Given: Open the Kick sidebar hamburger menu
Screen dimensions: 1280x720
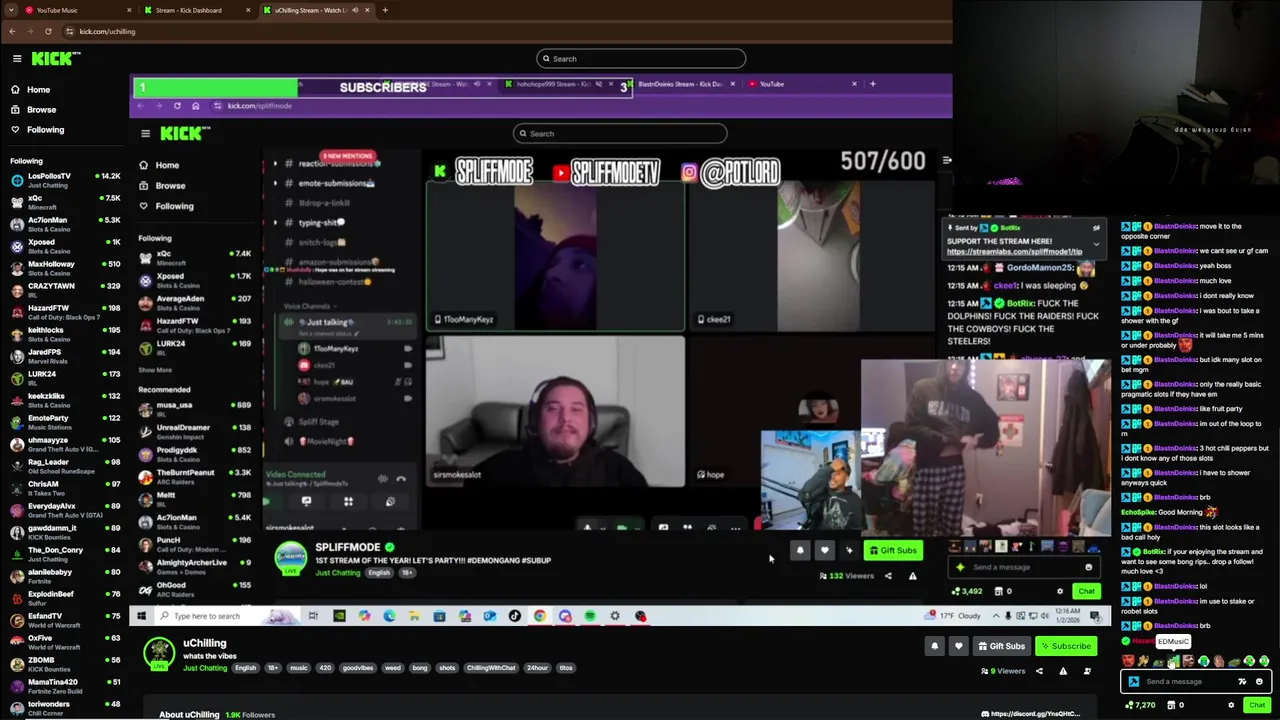Looking at the screenshot, I should pyautogui.click(x=17, y=59).
